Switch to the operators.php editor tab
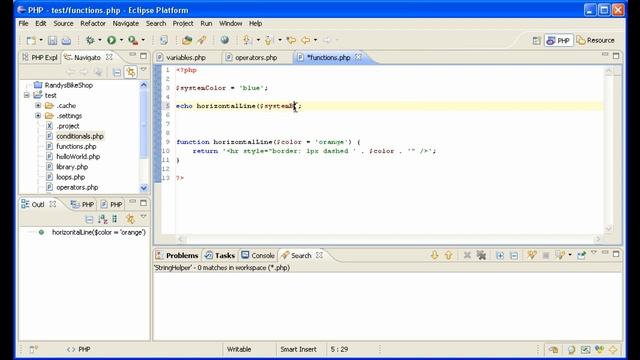 [x=256, y=58]
